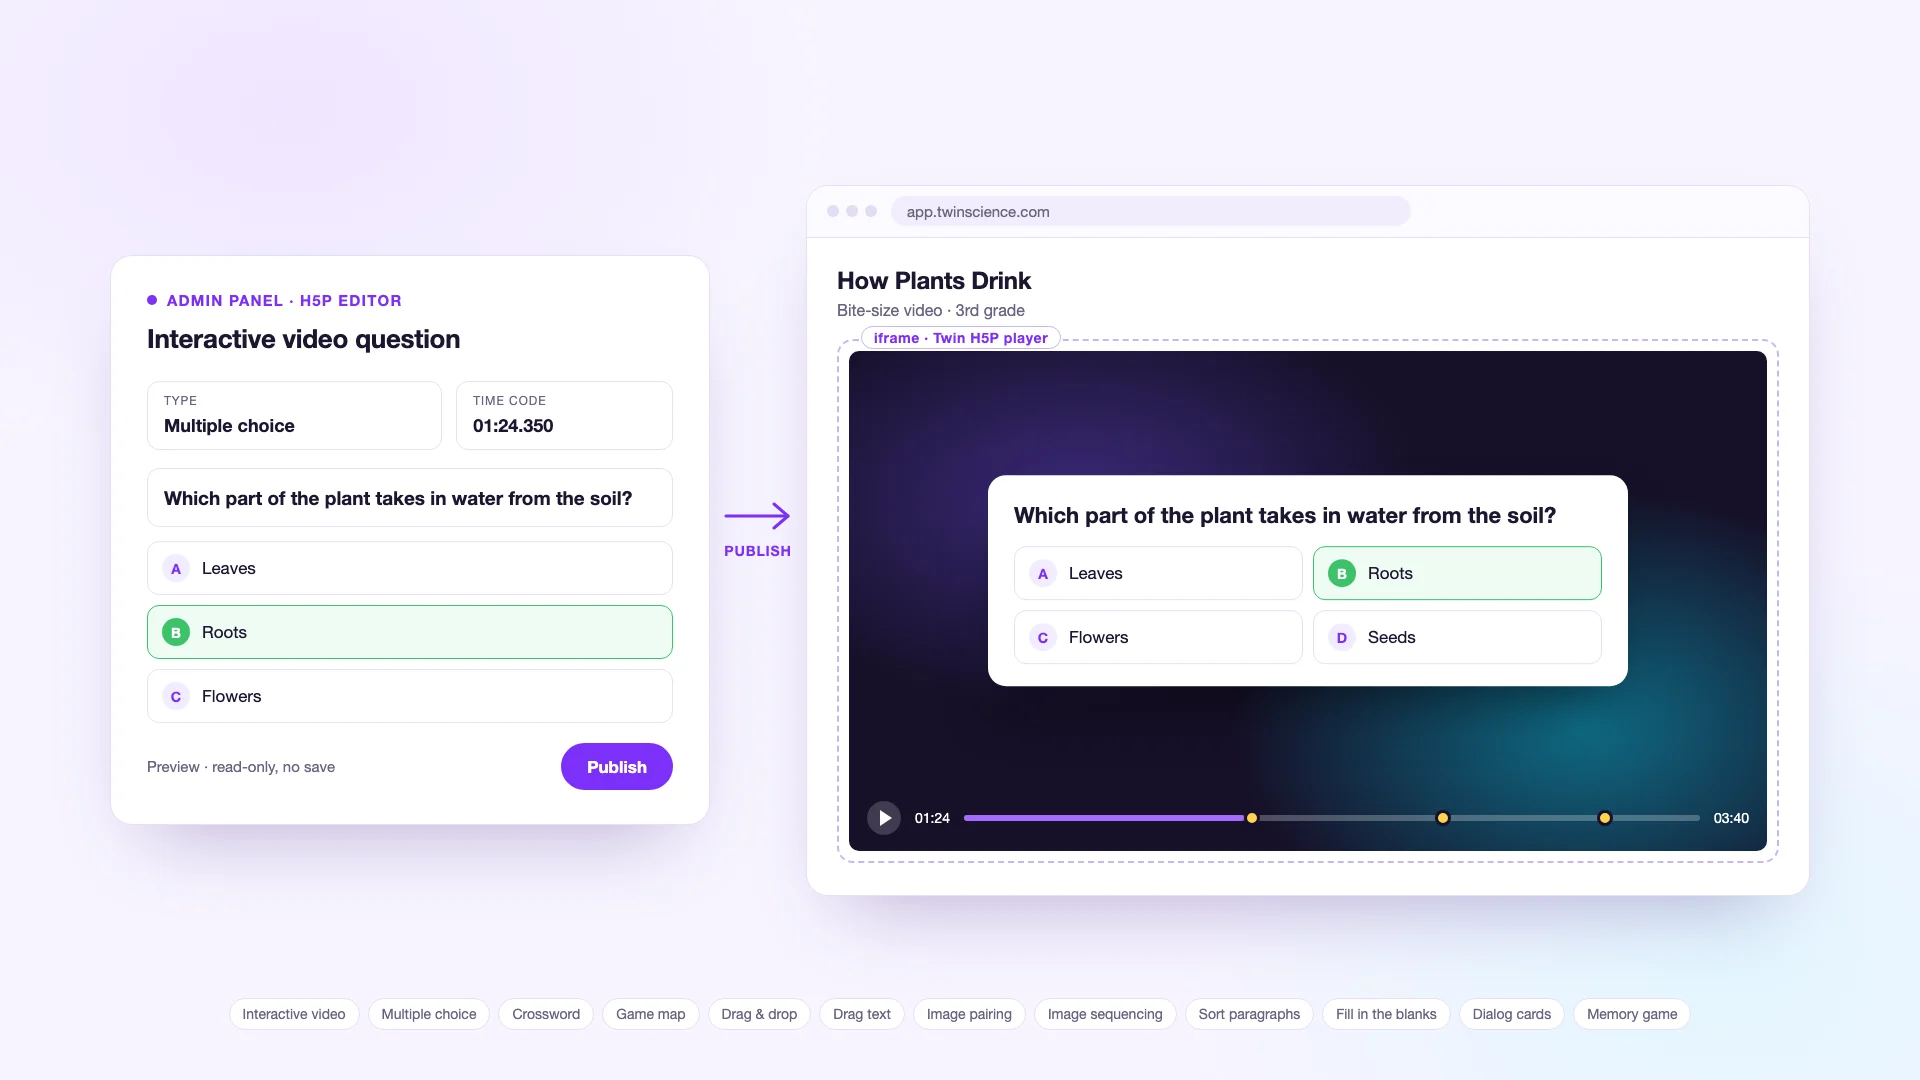Select the Sort paragraphs chip
This screenshot has height=1080, width=1920.
coord(1249,1014)
